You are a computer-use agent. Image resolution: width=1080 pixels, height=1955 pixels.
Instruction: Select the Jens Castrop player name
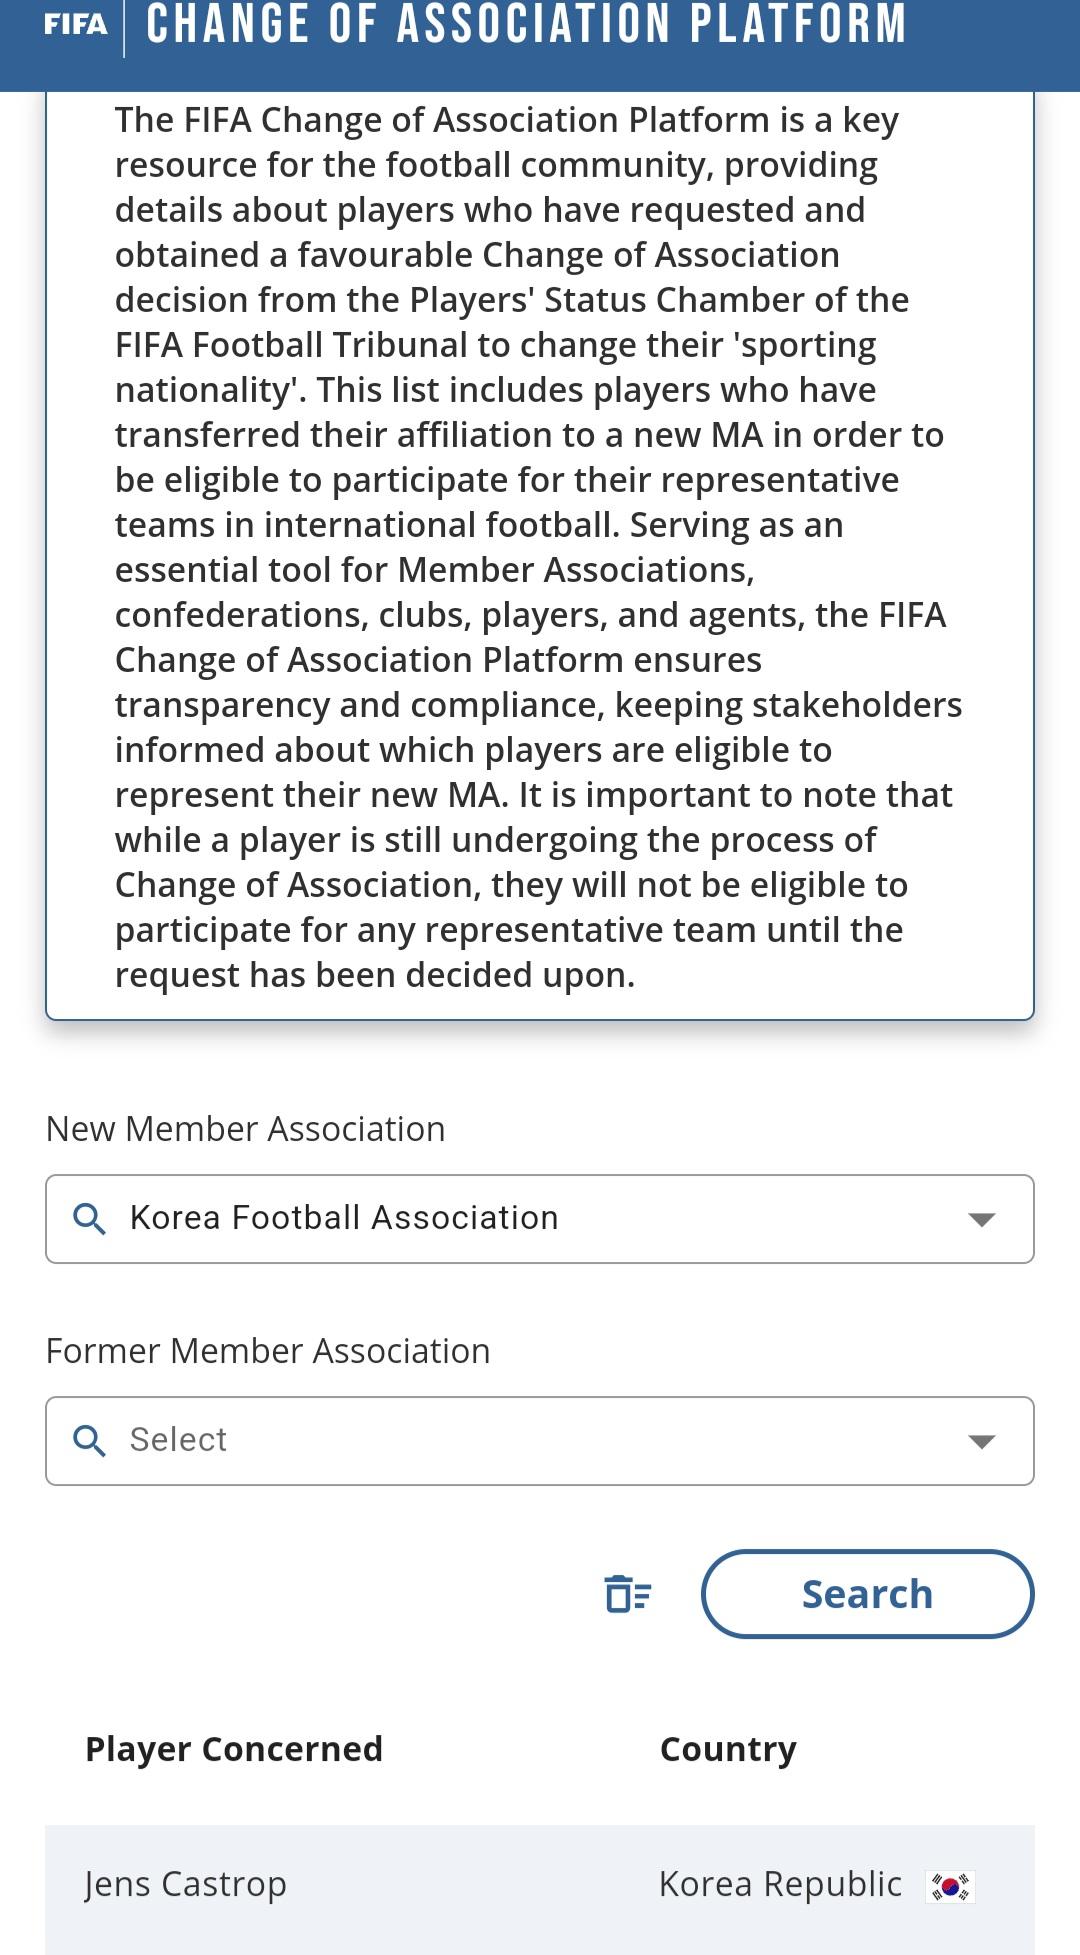click(186, 1884)
